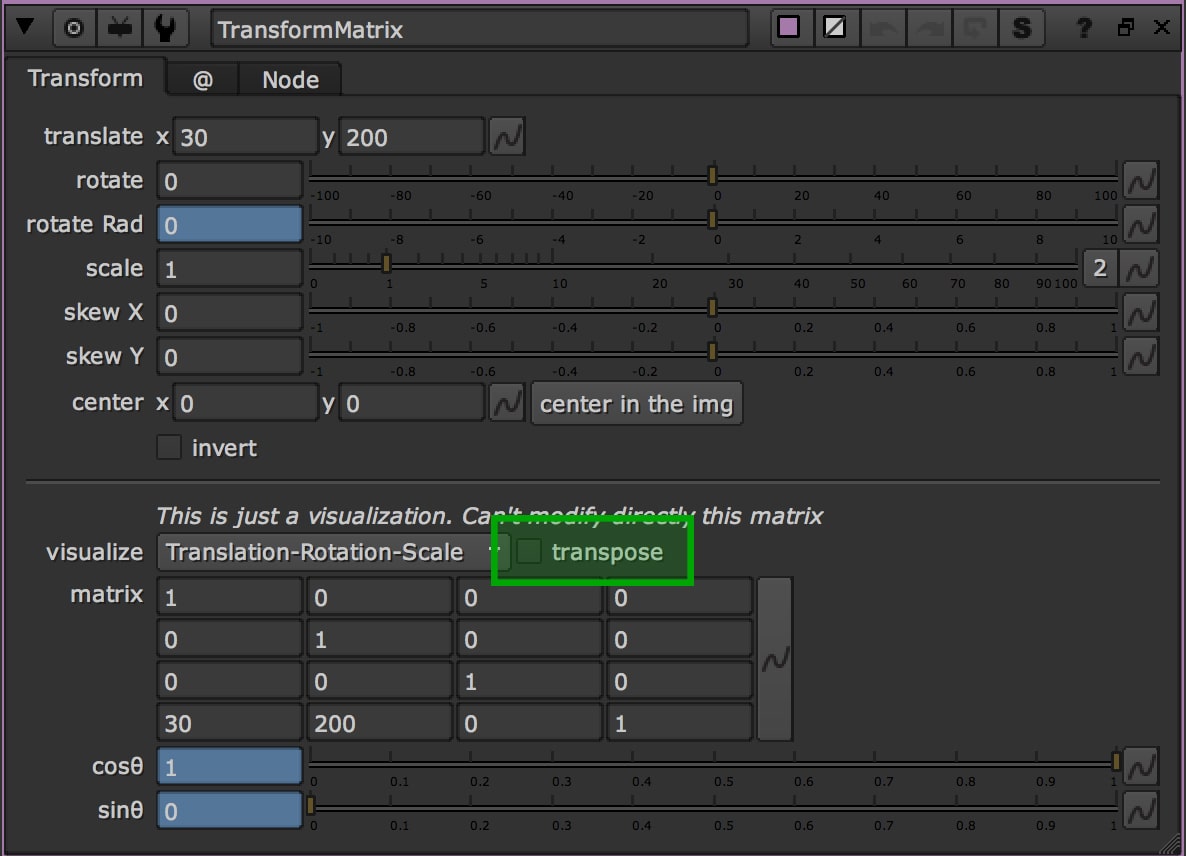
Task: Collapse panel with the top-left triangle arrow
Action: (25, 26)
